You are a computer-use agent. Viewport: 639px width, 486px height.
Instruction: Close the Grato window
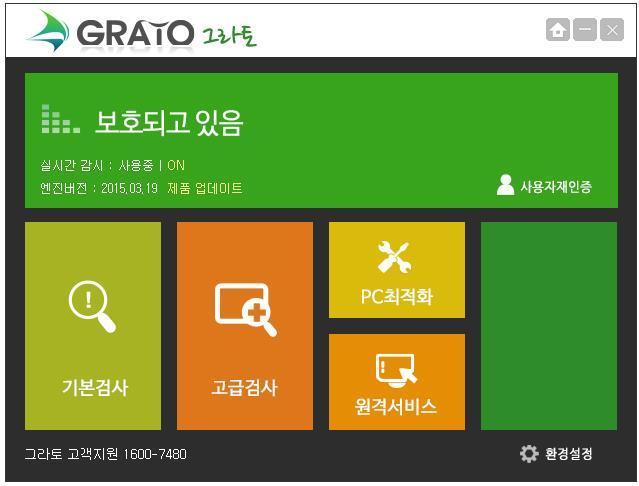612,30
